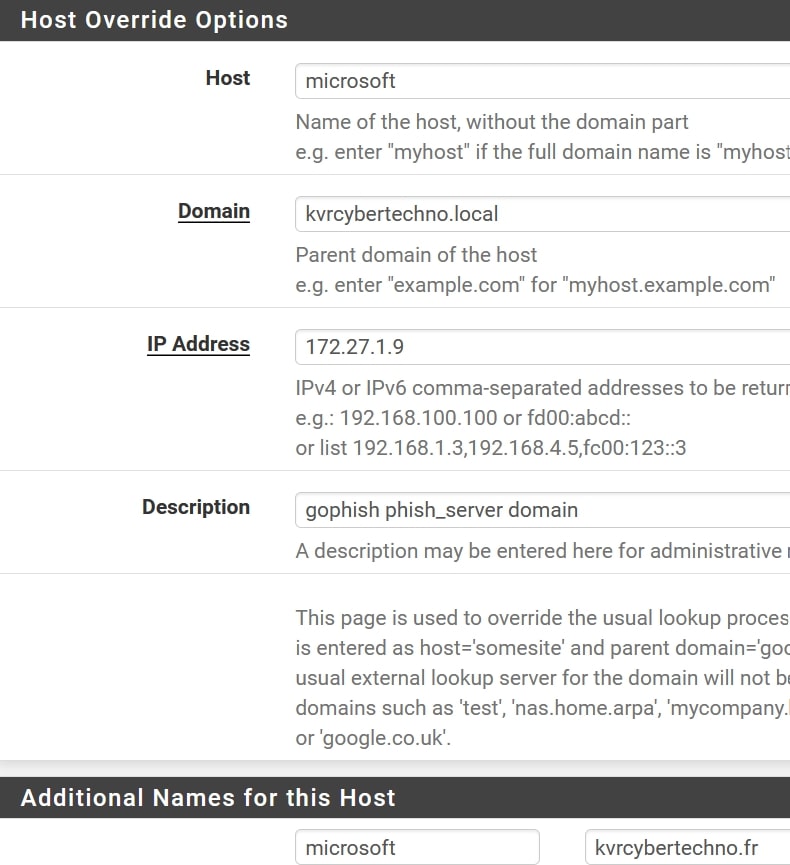Click the example.com domain example line
This screenshot has width=790, height=865.
coord(535,284)
